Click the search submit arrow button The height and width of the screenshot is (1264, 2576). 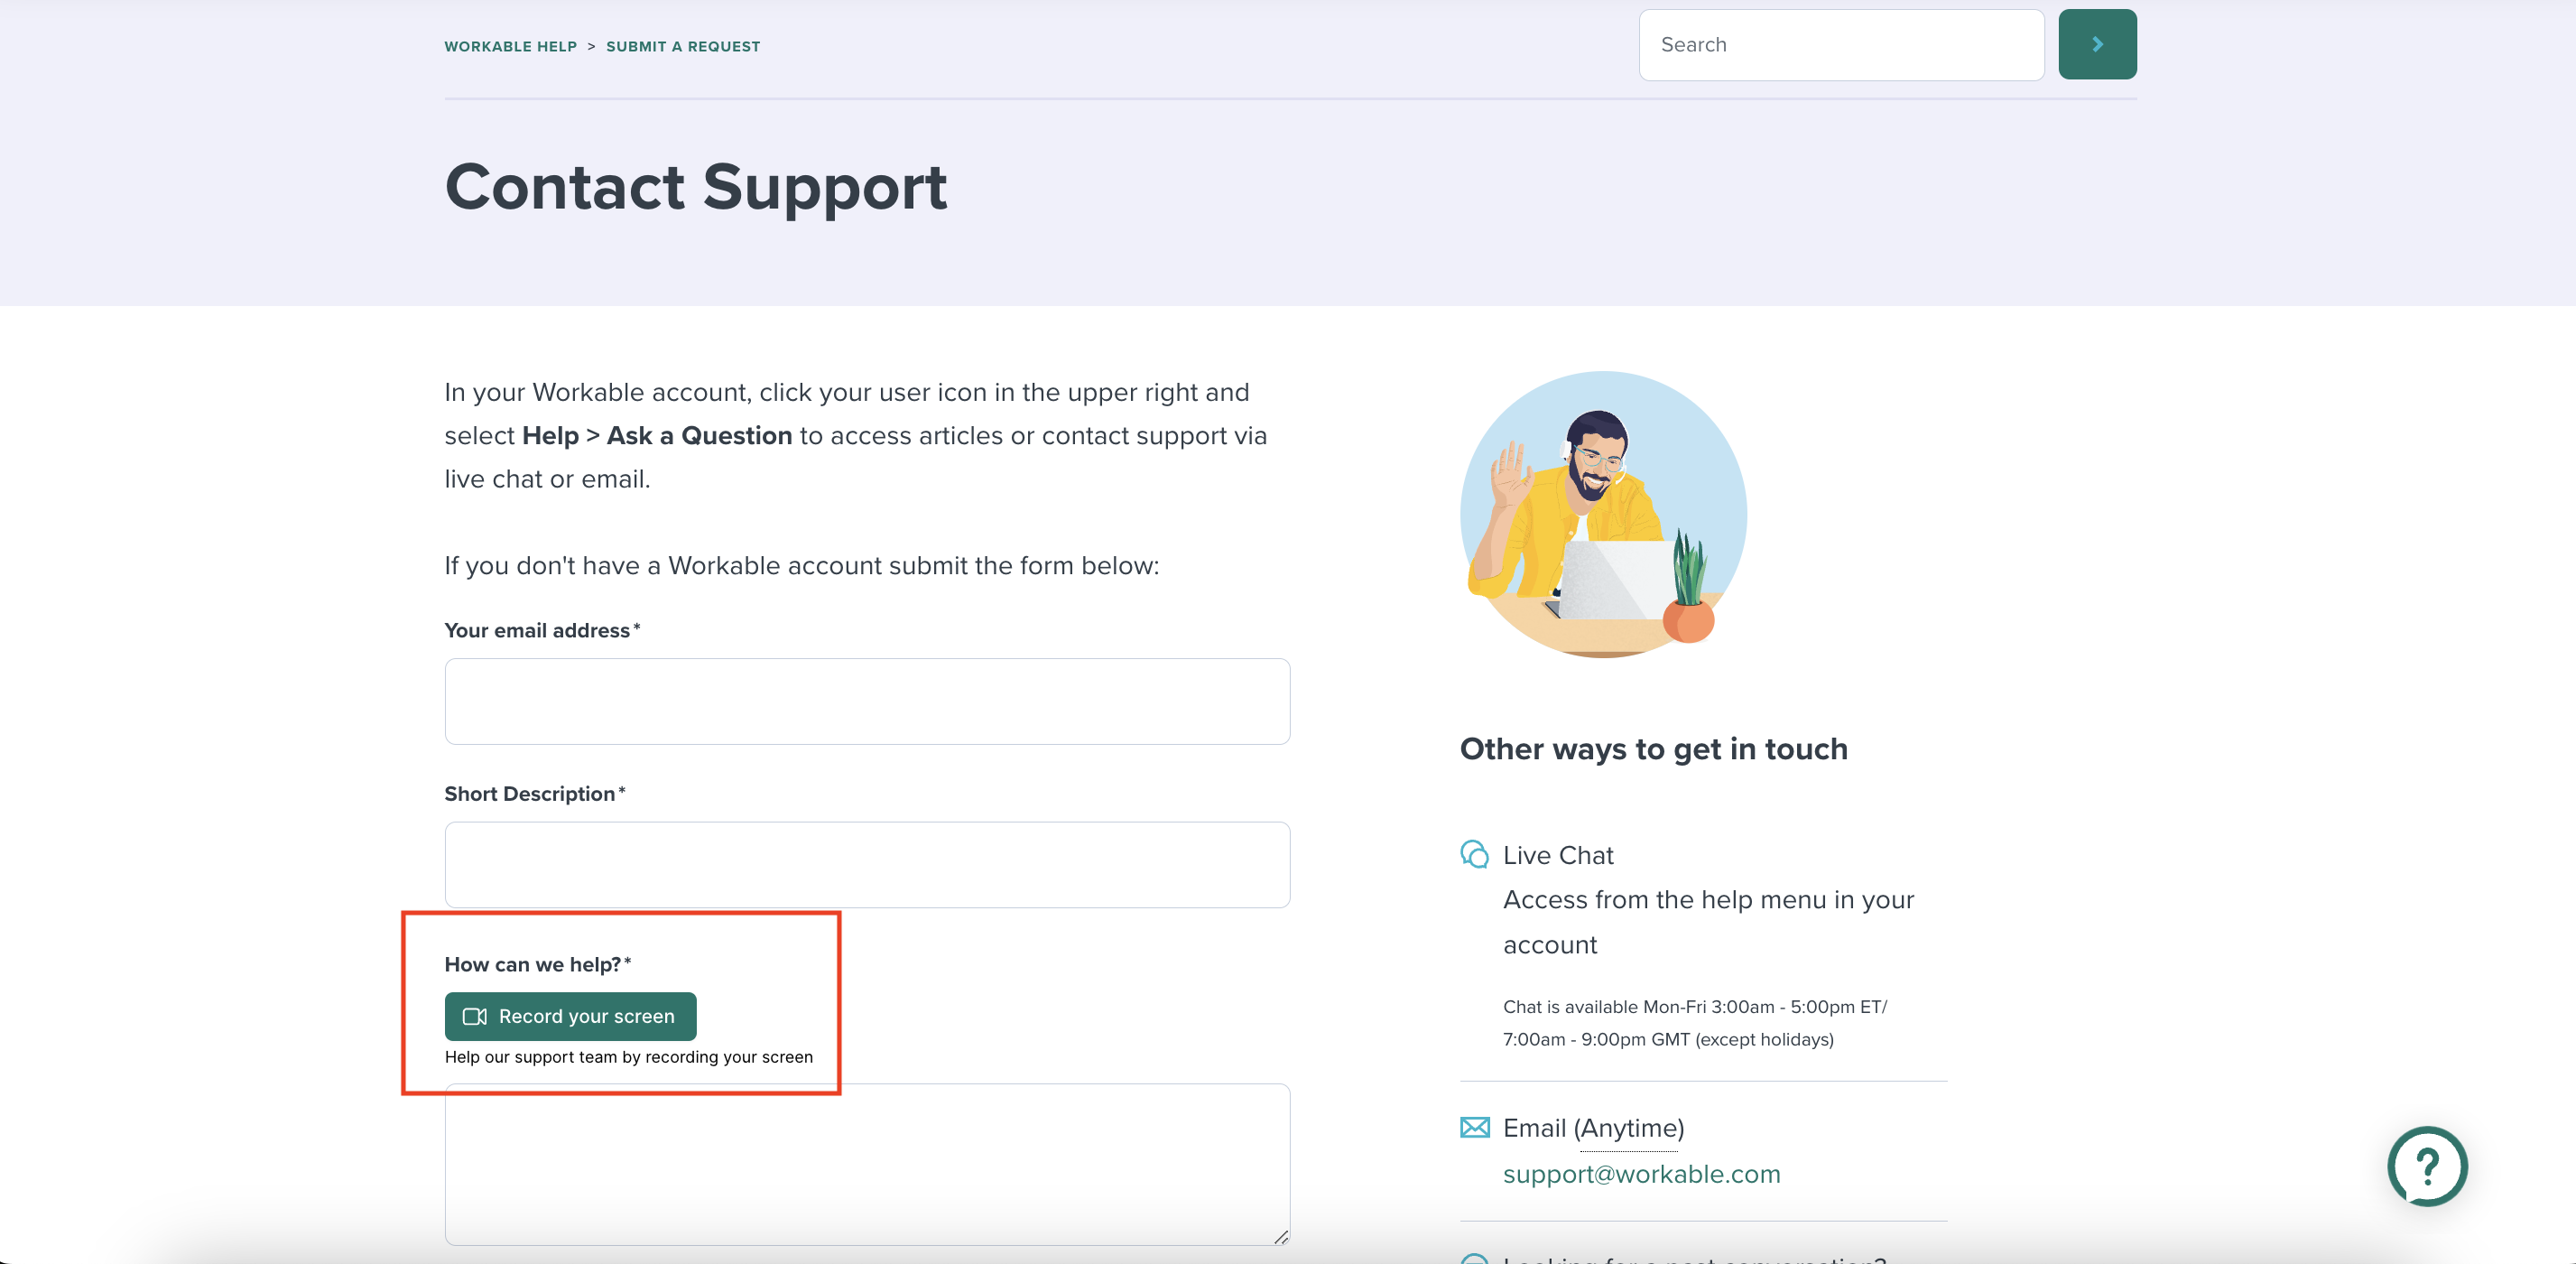tap(2096, 45)
